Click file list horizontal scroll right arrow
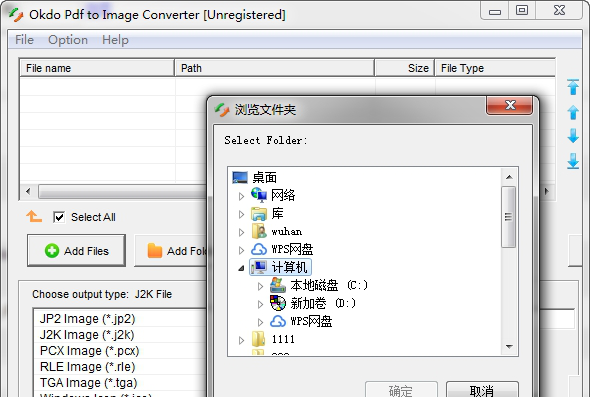This screenshot has width=590, height=412. [547, 191]
